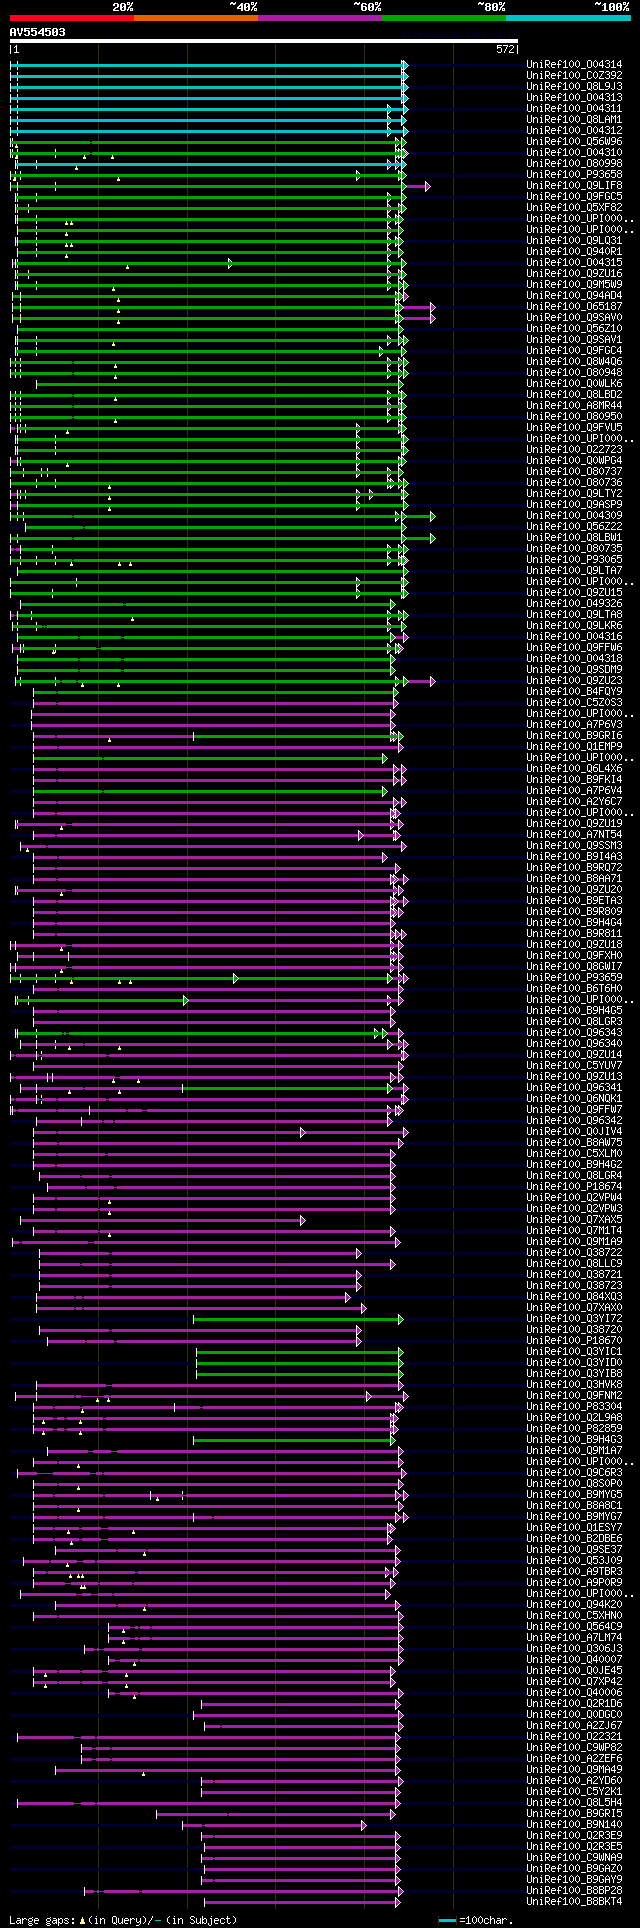
Task: Click the purple ~60% identity legend segment
Action: pyautogui.click(x=320, y=18)
